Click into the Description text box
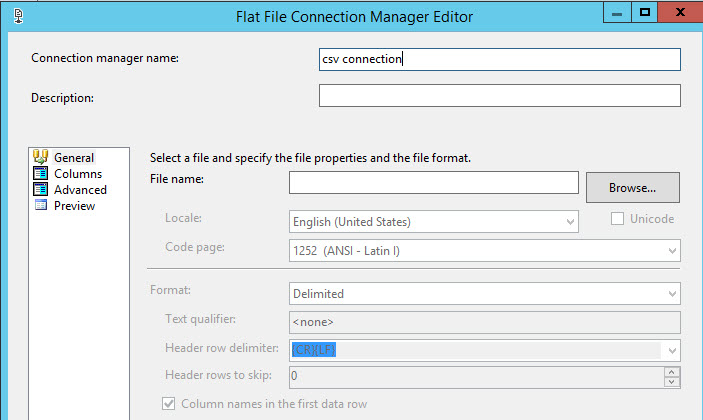This screenshot has height=420, width=703. pyautogui.click(x=499, y=96)
